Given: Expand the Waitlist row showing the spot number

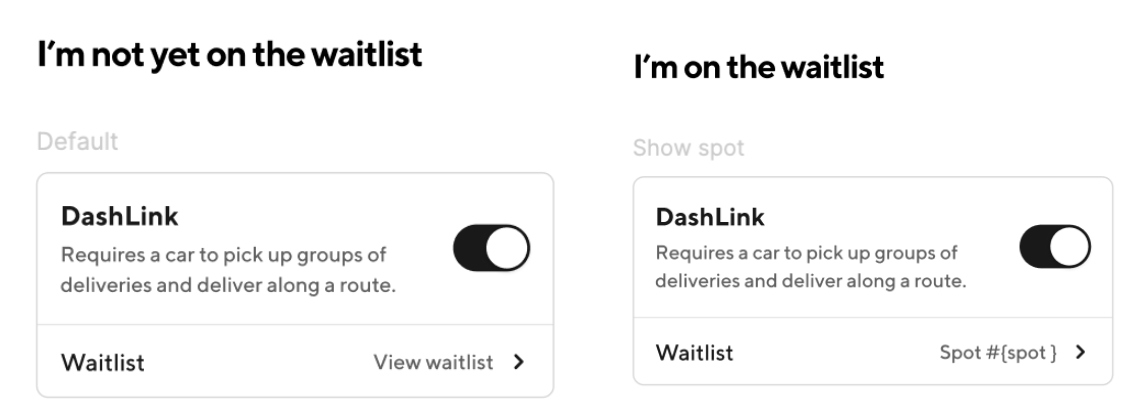Looking at the screenshot, I should [x=872, y=352].
